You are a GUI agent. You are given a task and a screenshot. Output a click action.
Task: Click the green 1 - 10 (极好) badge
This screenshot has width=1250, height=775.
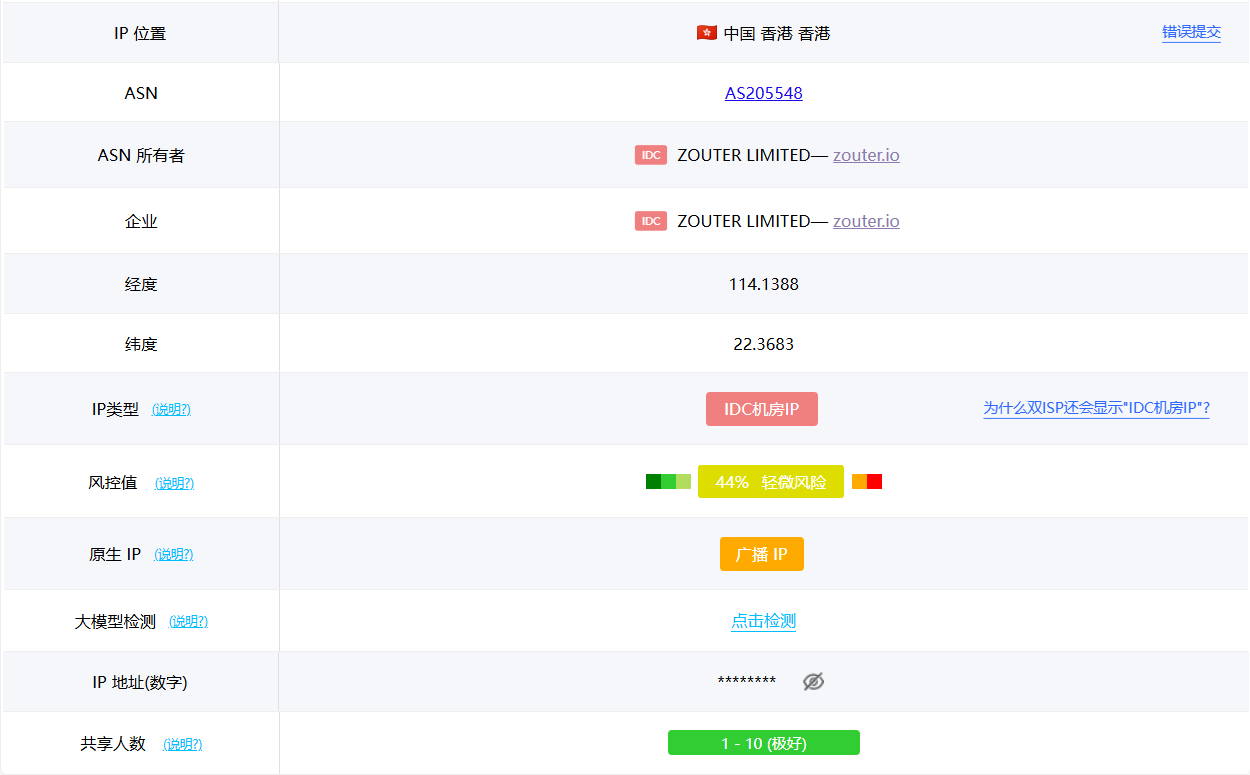pos(764,743)
